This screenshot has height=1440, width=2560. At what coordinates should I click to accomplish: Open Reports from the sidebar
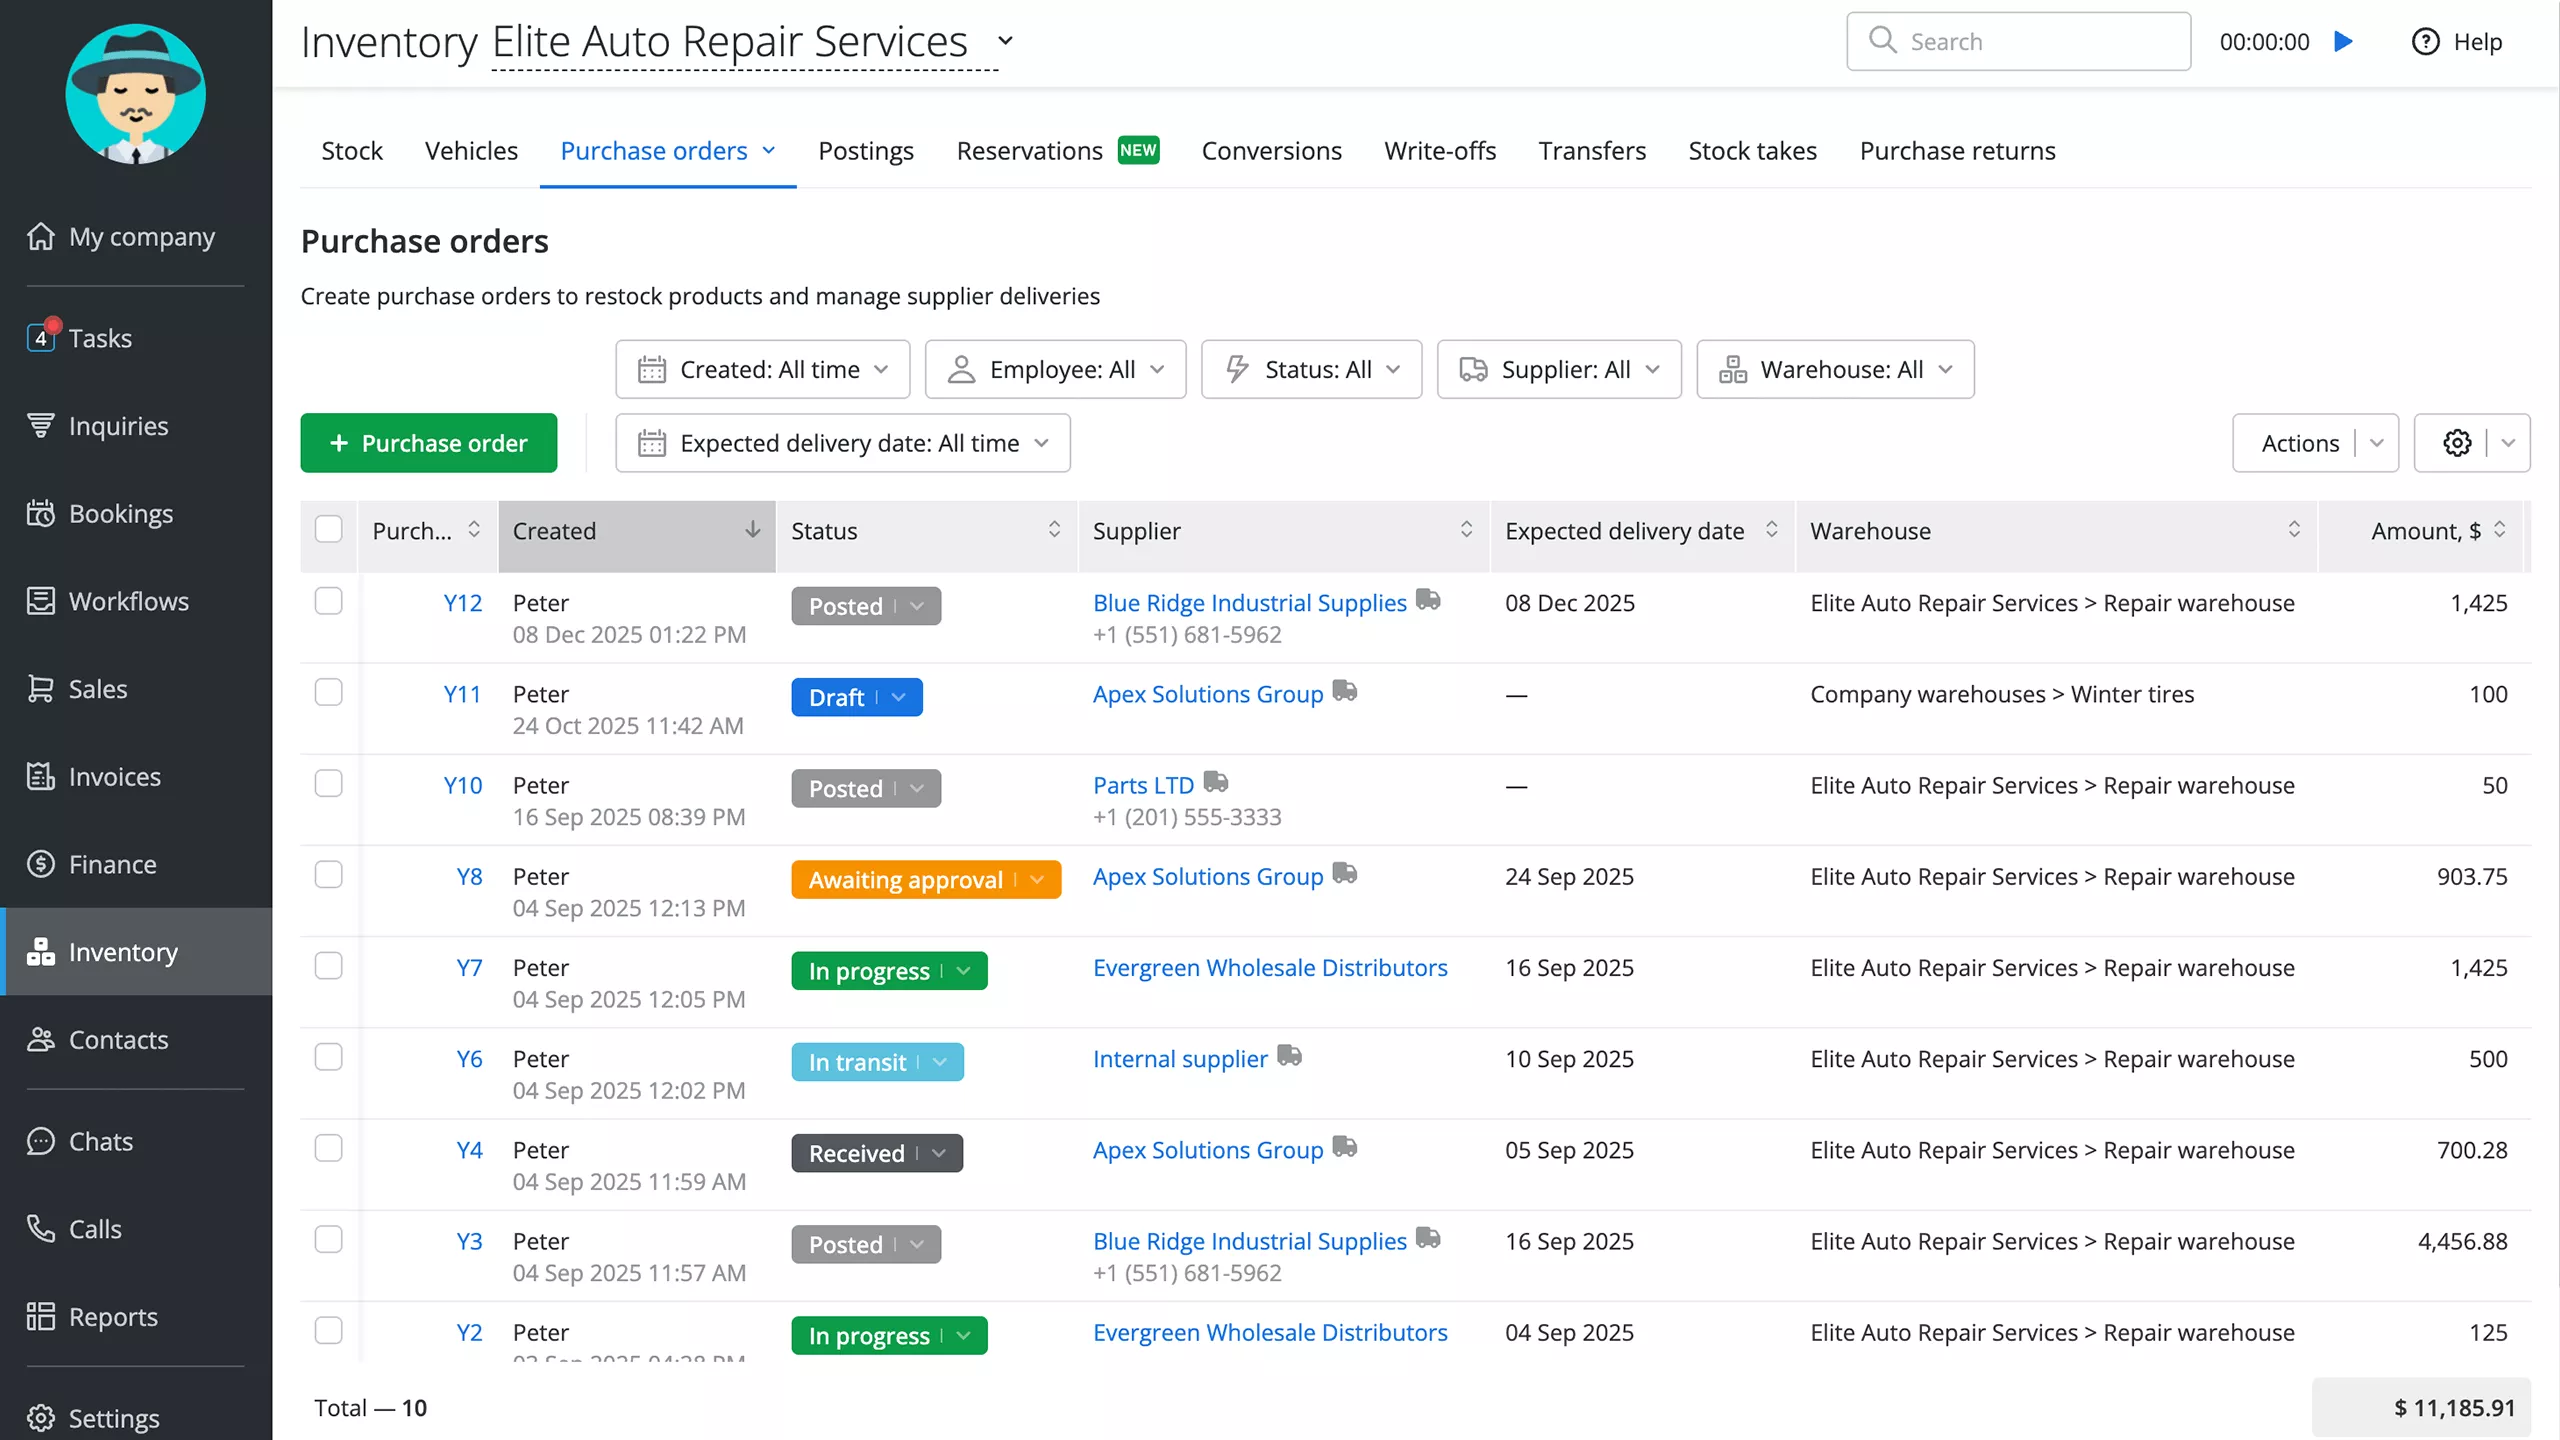tap(113, 1316)
